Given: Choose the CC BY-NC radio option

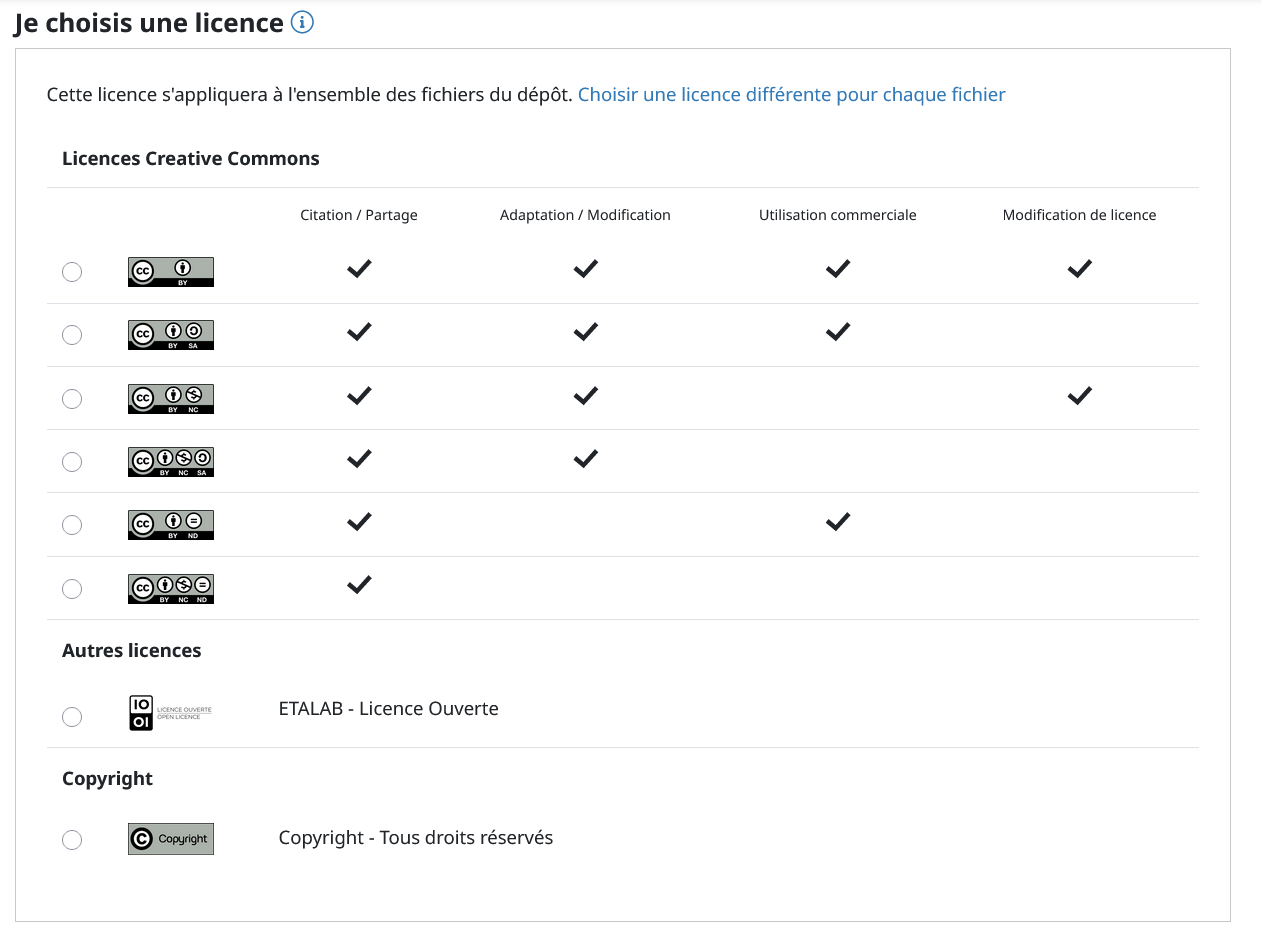Looking at the screenshot, I should (x=72, y=399).
